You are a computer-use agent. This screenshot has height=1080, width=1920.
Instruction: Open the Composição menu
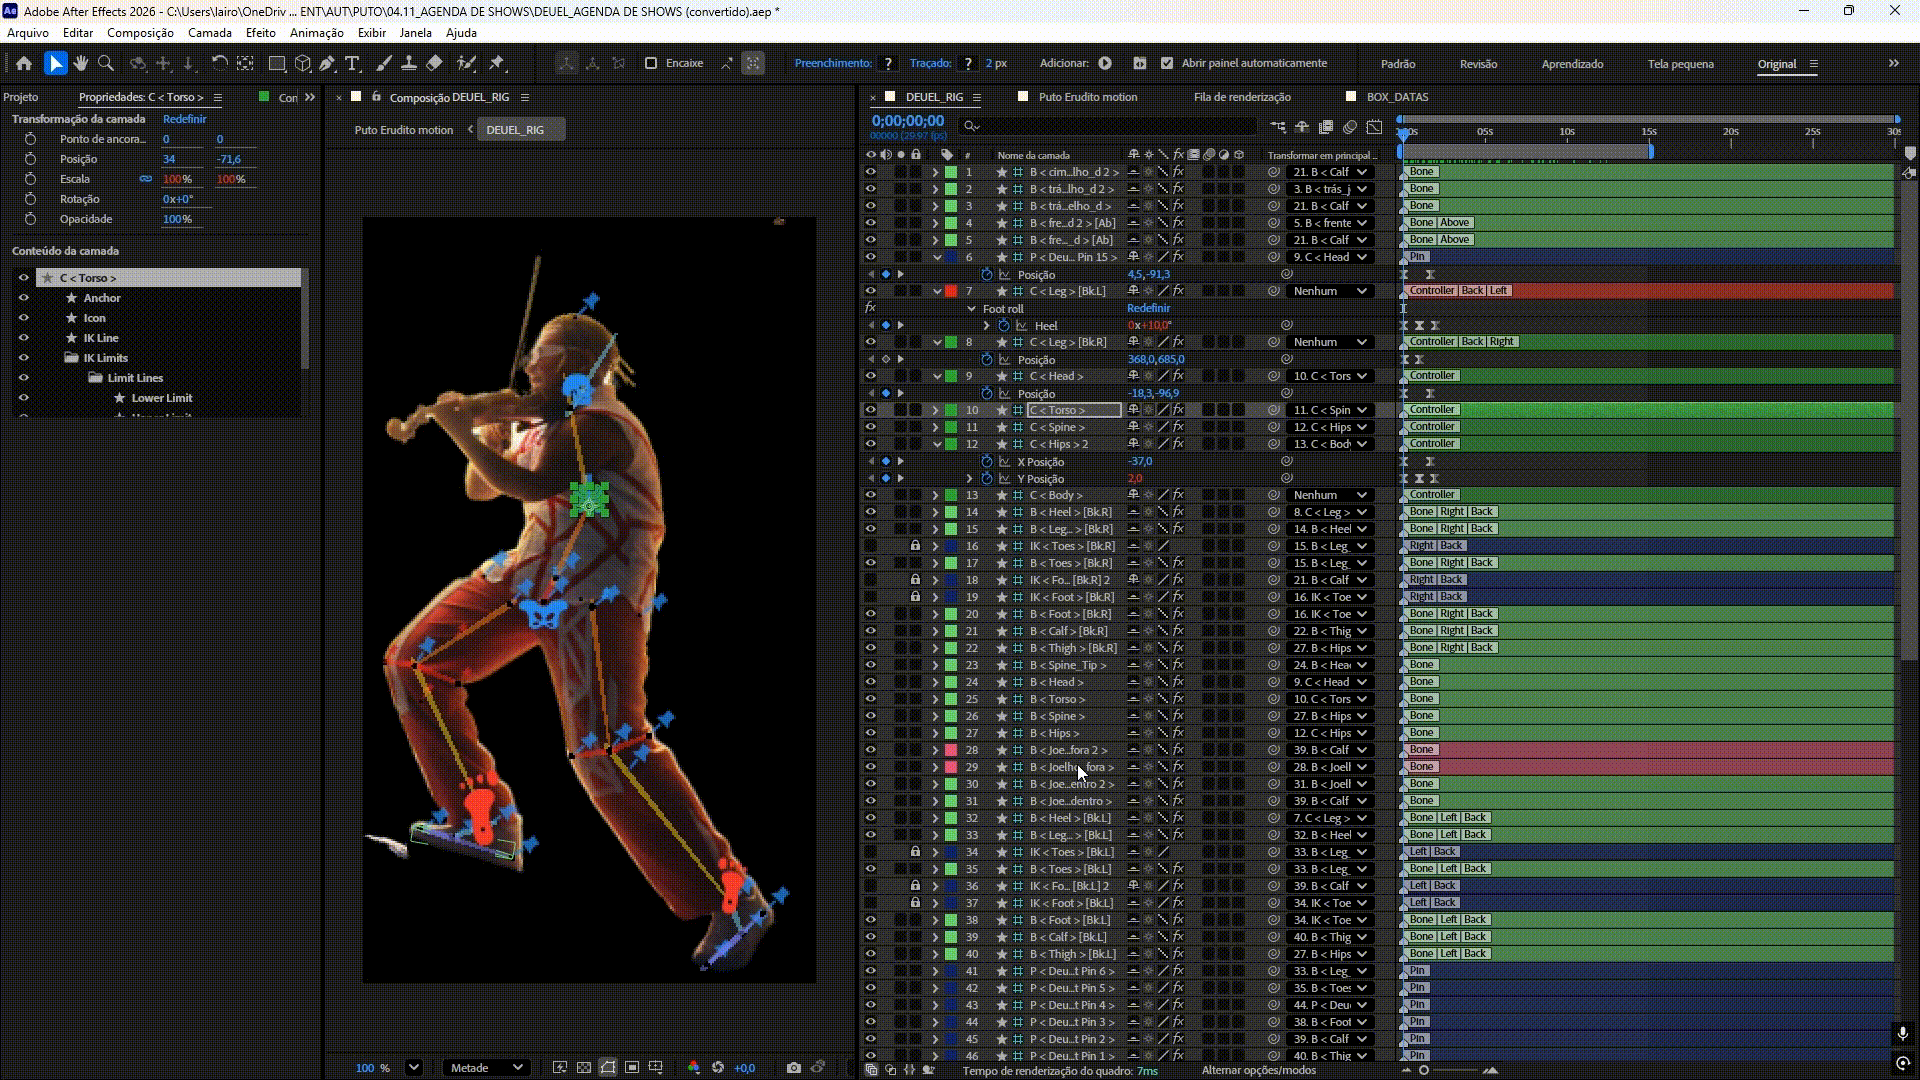pyautogui.click(x=140, y=33)
